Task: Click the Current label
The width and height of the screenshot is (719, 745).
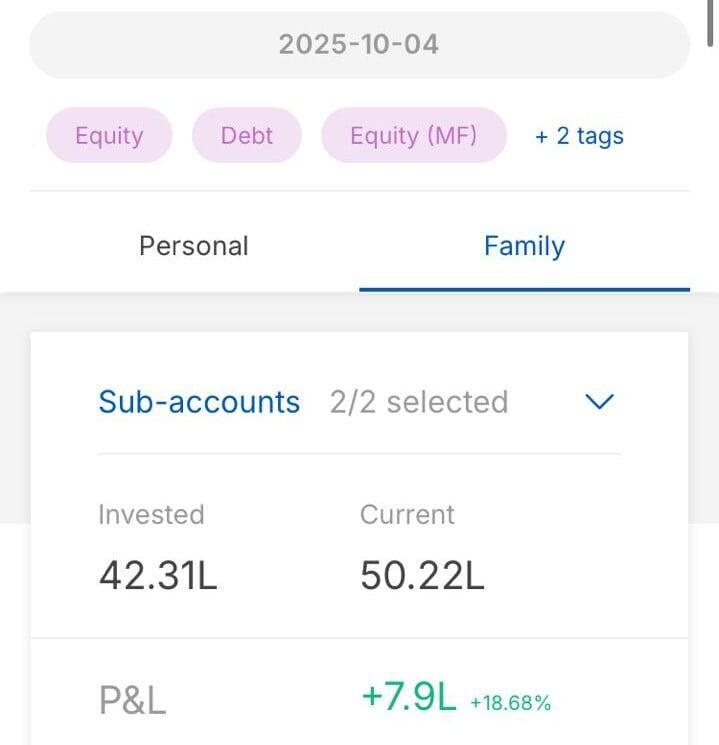Action: click(407, 515)
